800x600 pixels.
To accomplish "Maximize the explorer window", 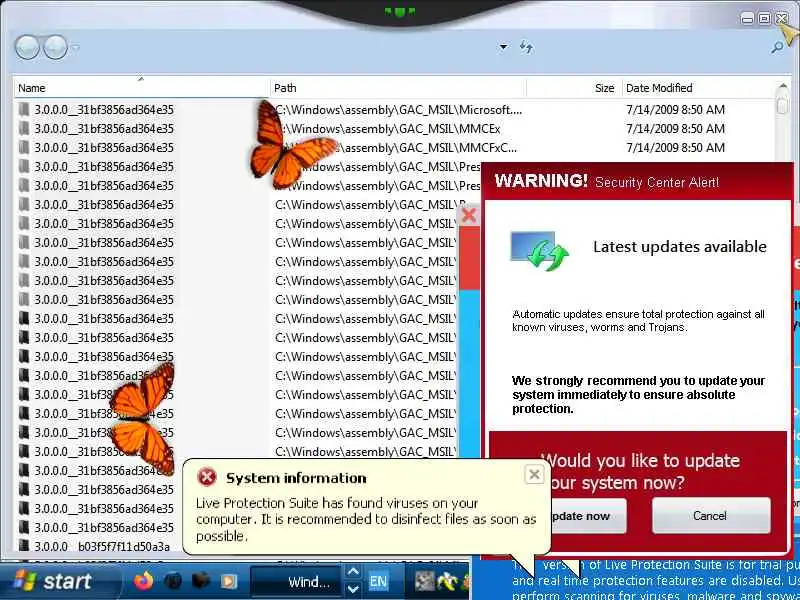I will [x=764, y=19].
